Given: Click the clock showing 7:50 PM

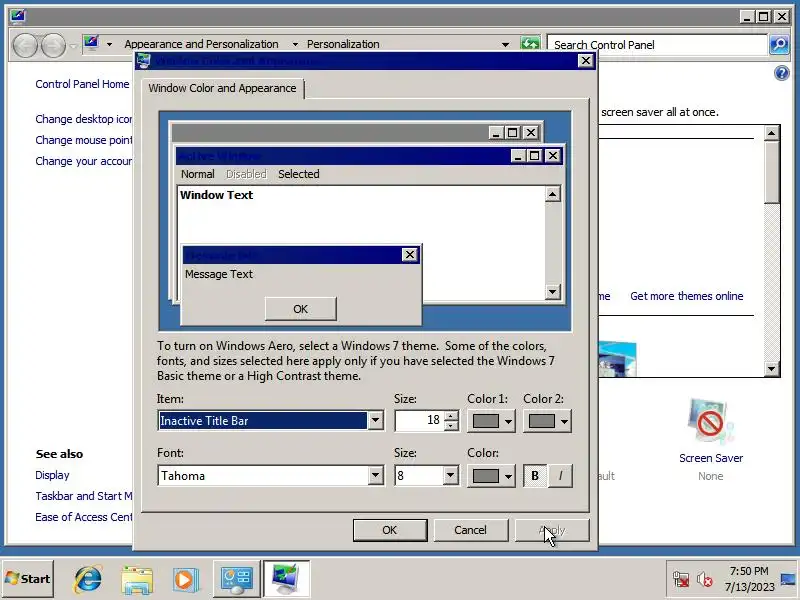Looking at the screenshot, I should [749, 571].
